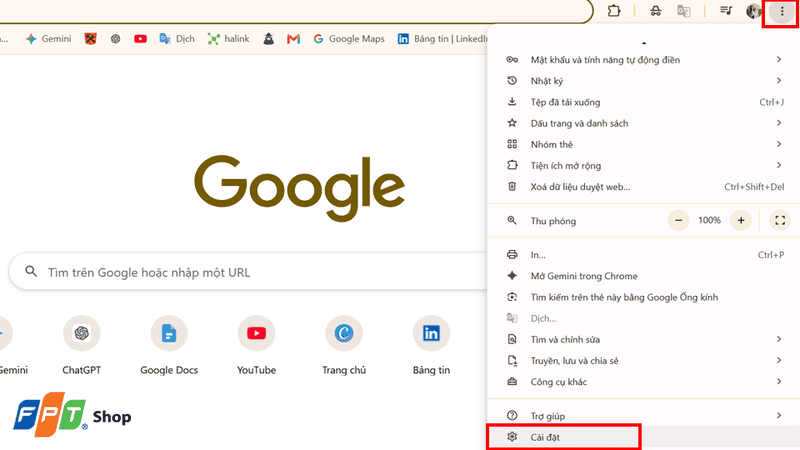Open the Bảng tin LinkedIn bookmark
Screen dimensions: 800x450
coord(442,39)
